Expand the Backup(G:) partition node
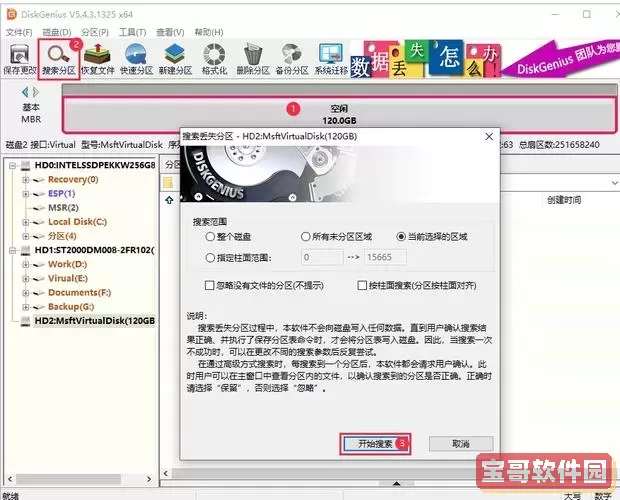This screenshot has width=620, height=500. coord(25,307)
